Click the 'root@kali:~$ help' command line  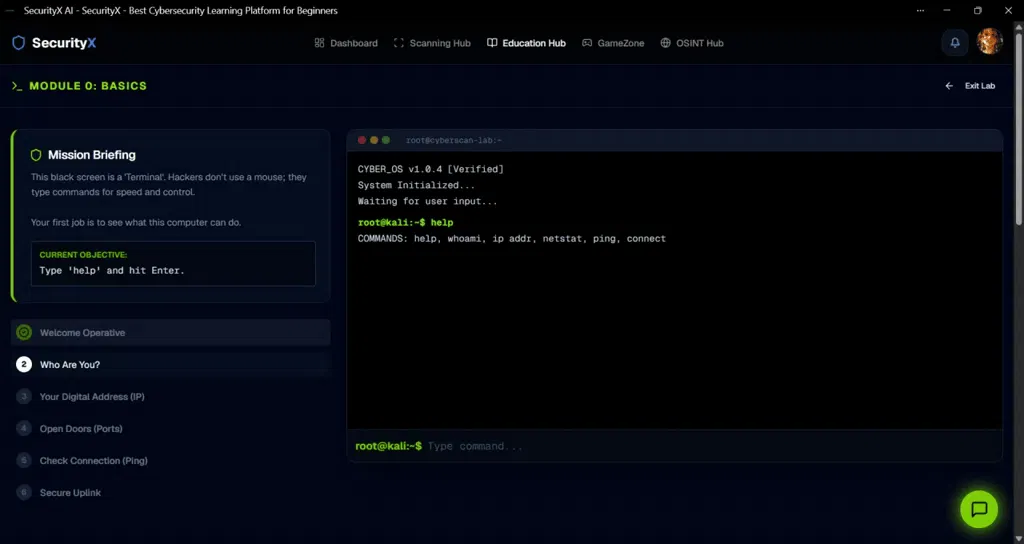click(406, 223)
